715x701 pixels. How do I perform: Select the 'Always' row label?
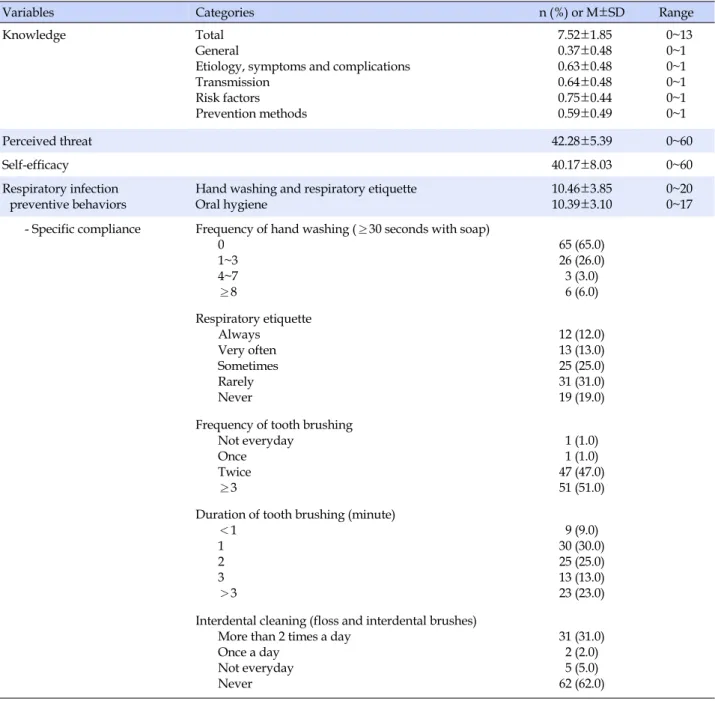tap(239, 335)
